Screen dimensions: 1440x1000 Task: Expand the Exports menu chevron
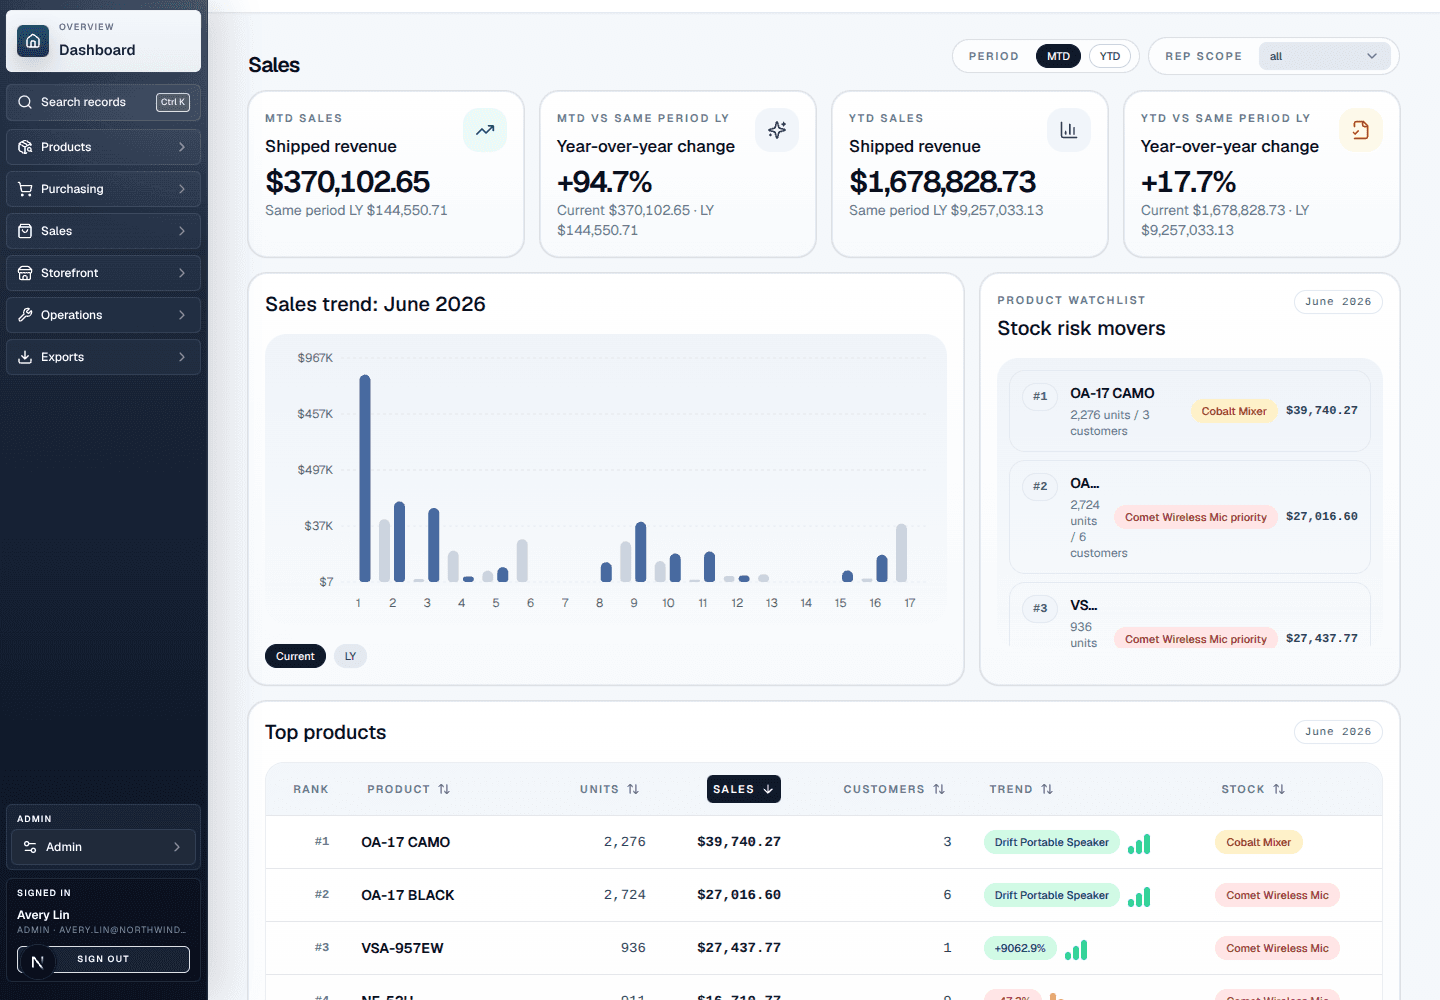coord(182,357)
